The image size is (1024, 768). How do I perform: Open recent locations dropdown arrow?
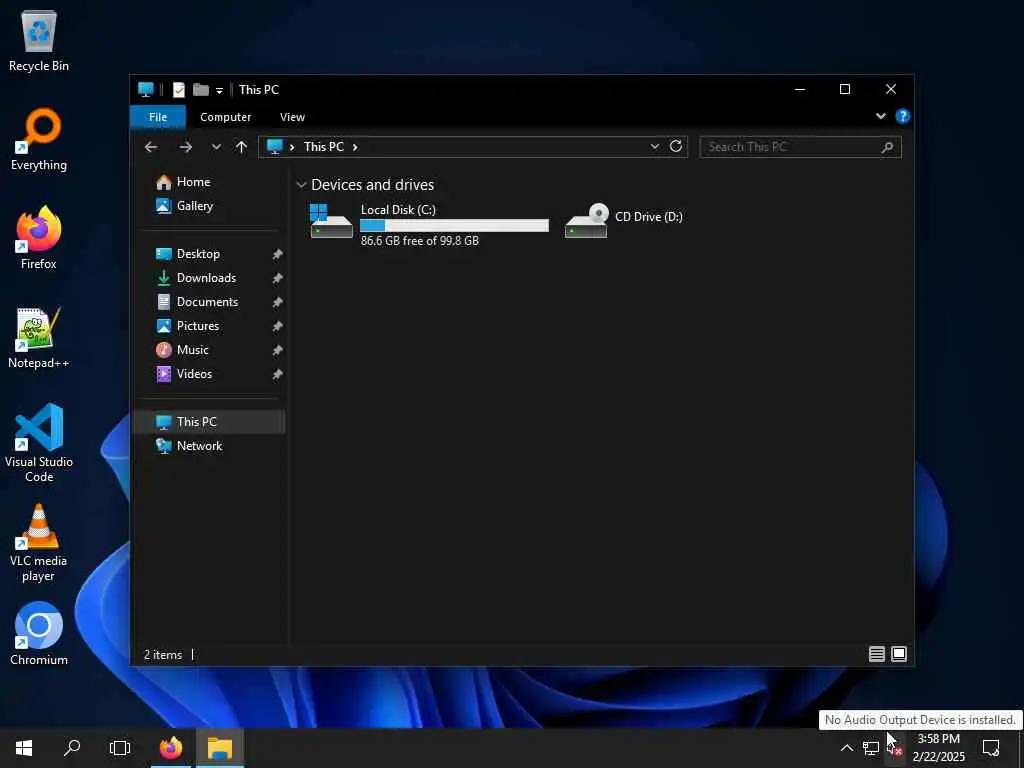coord(216,147)
